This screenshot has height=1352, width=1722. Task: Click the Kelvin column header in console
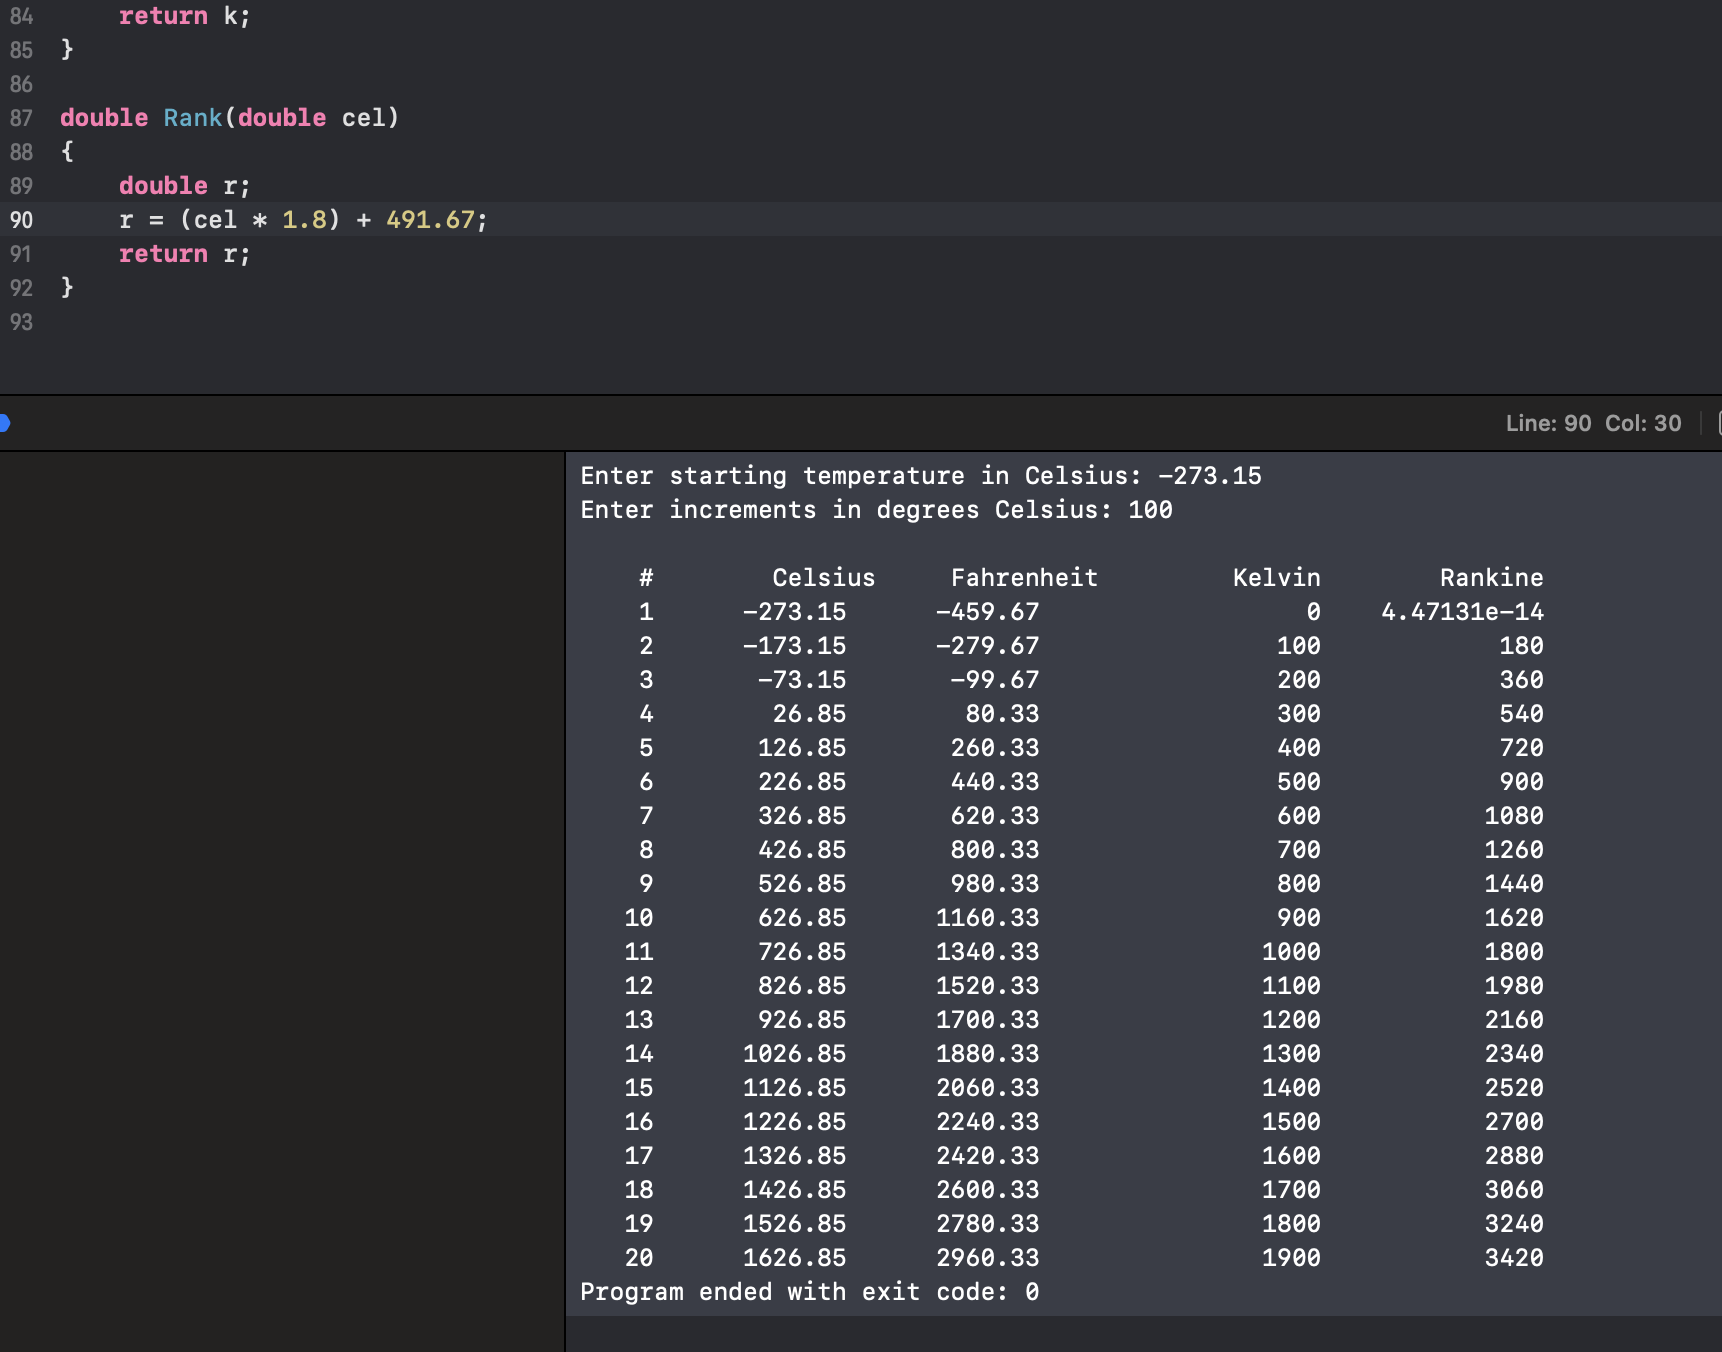click(1276, 578)
